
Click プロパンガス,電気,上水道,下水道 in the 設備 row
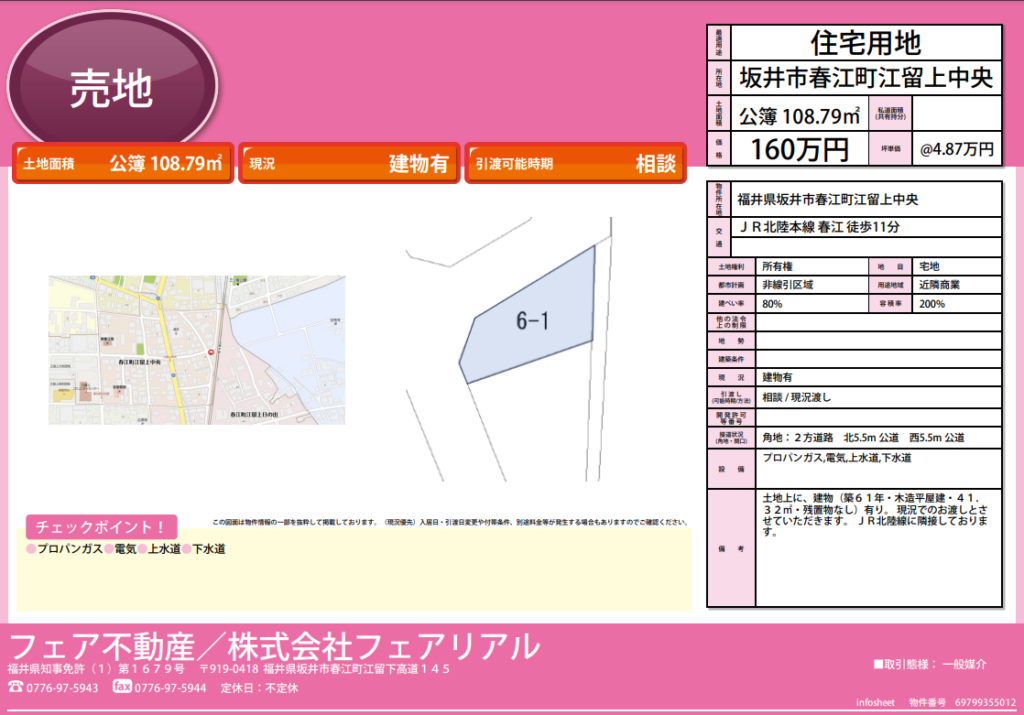[x=837, y=458]
